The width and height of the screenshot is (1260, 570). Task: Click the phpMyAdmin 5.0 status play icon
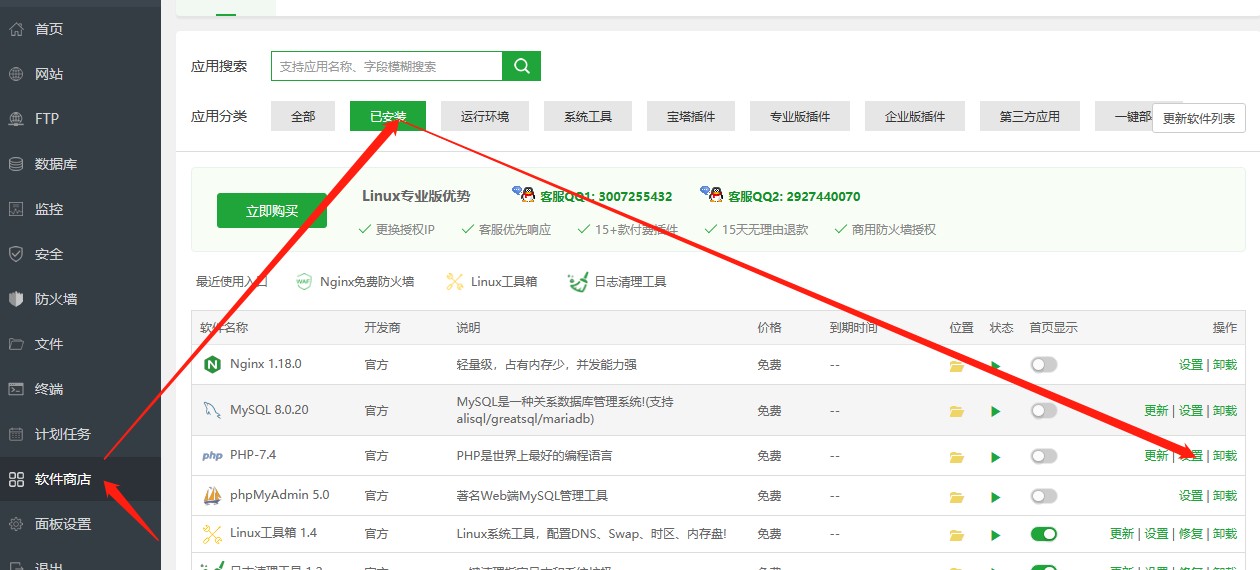tap(995, 496)
